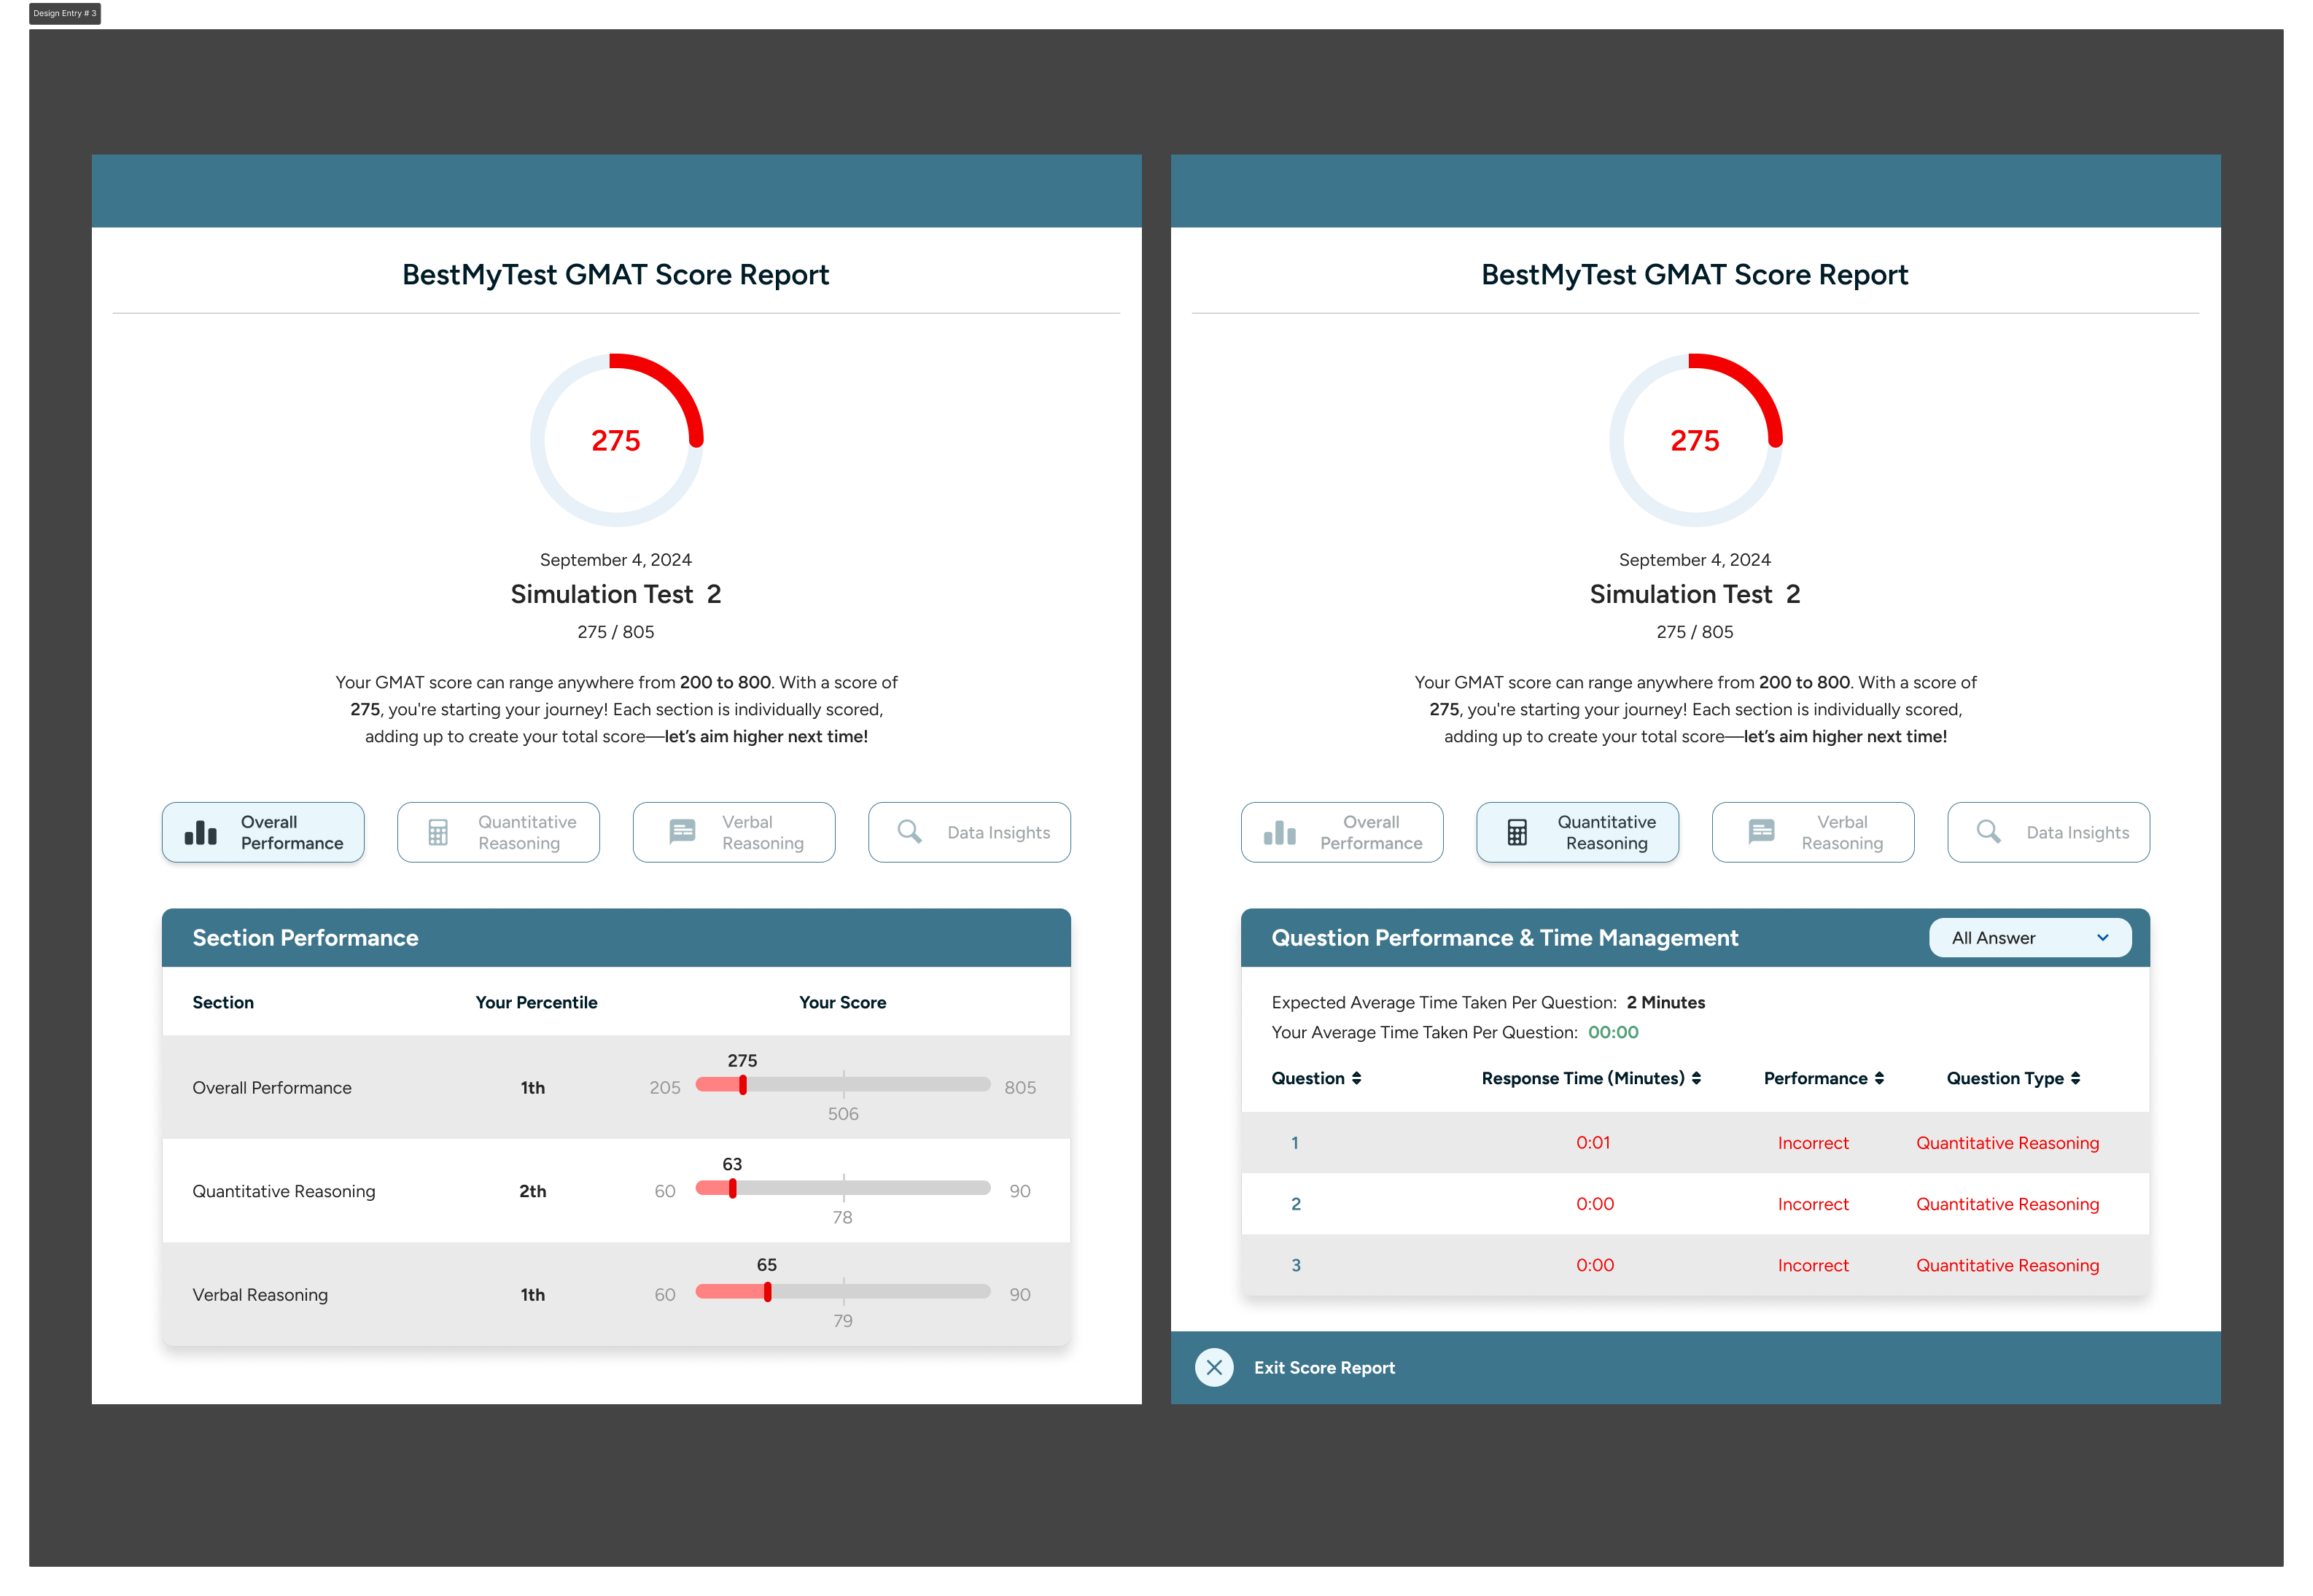Switch to Overall Performance tab label in right report
This screenshot has height=1596, width=2313.
[x=1371, y=833]
